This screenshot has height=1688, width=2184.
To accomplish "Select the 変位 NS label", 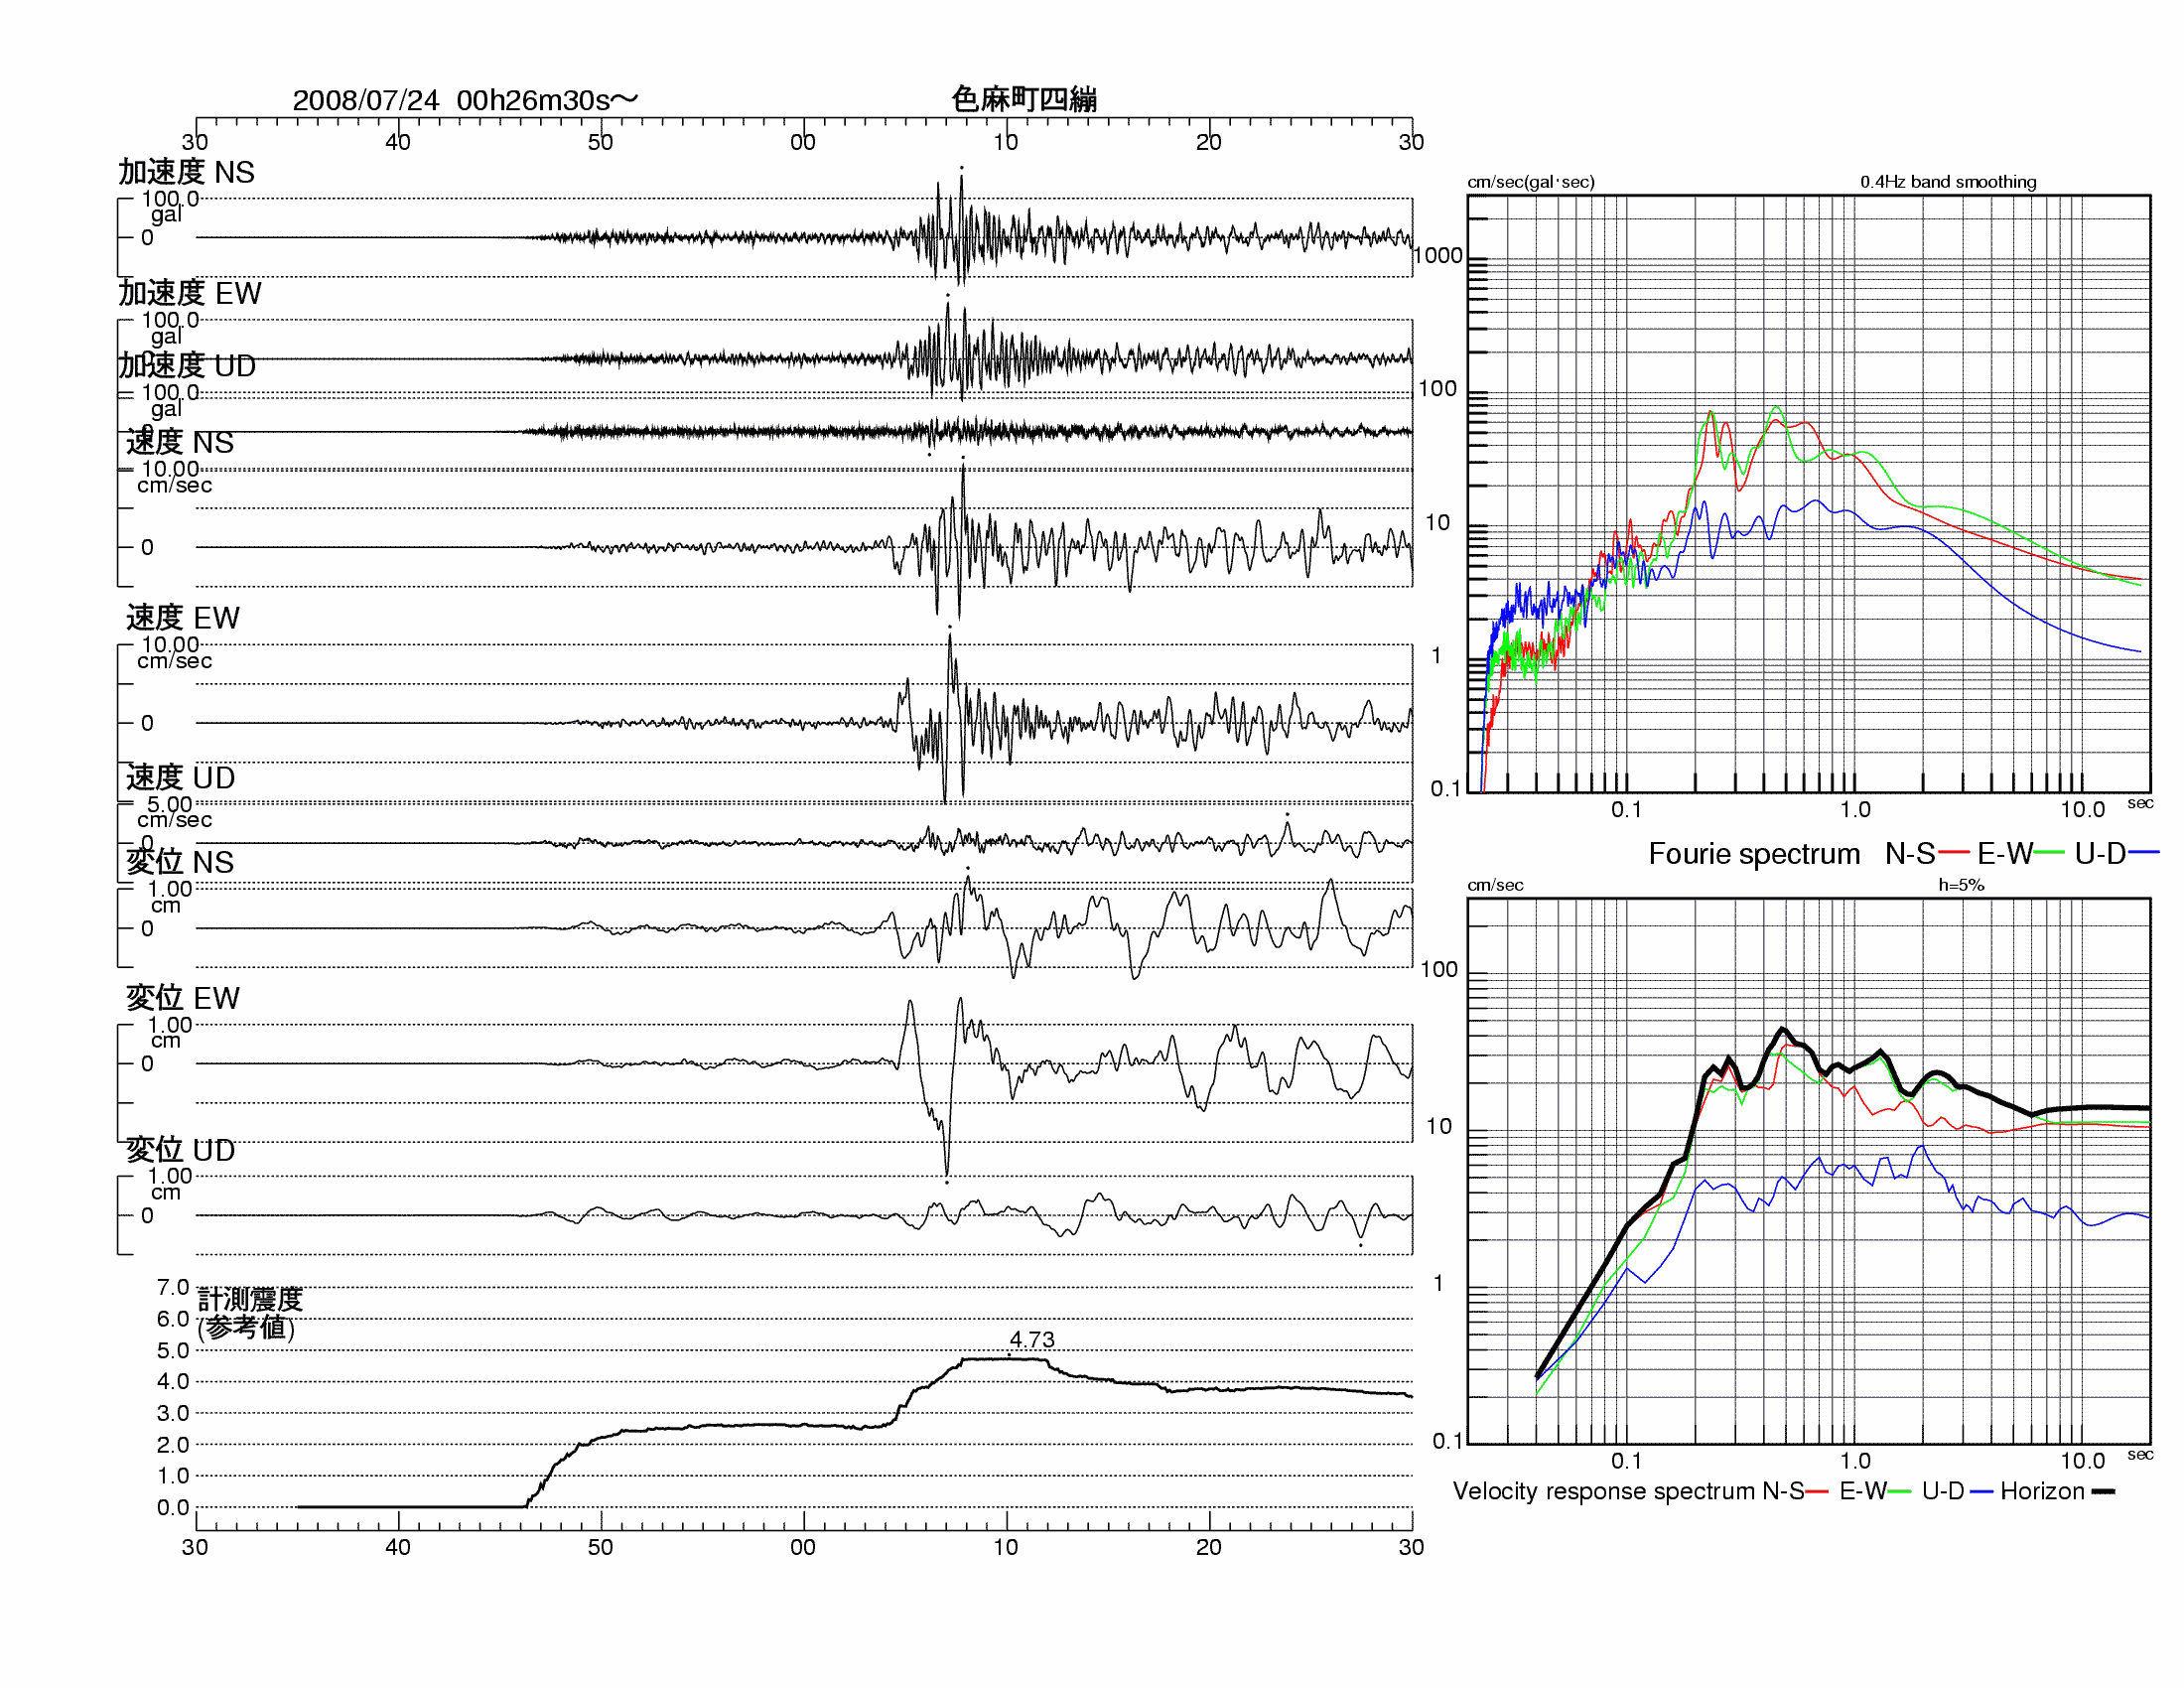I will [x=180, y=862].
